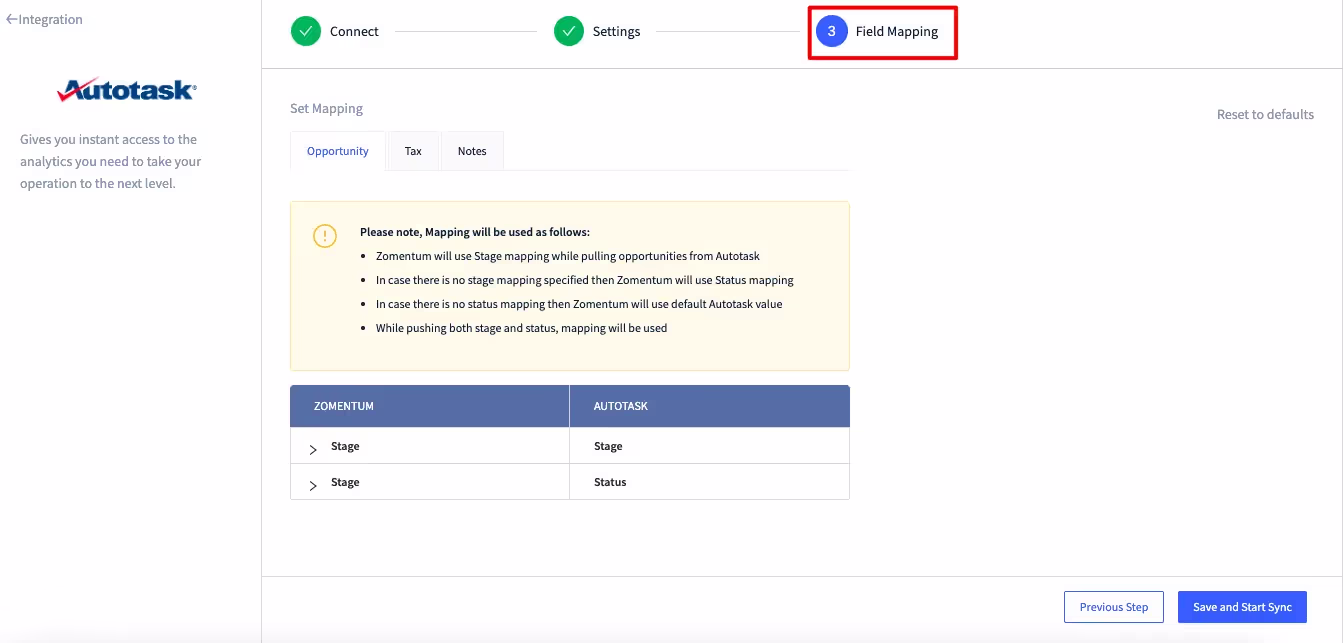The height and width of the screenshot is (643, 1343).
Task: Switch to the Opportunity tab
Action: (338, 151)
